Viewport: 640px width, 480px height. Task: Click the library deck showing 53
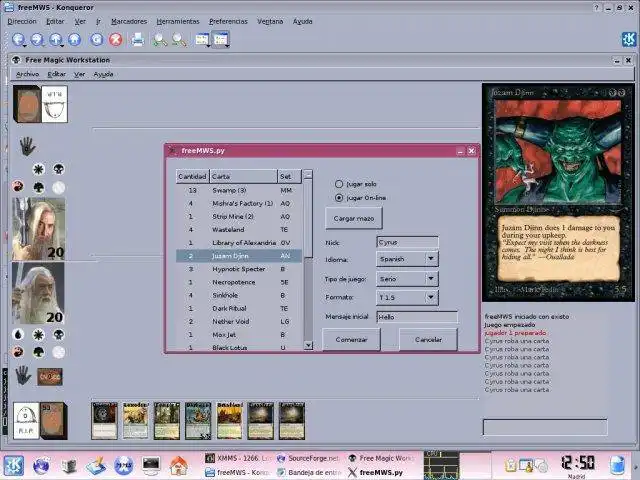53,421
